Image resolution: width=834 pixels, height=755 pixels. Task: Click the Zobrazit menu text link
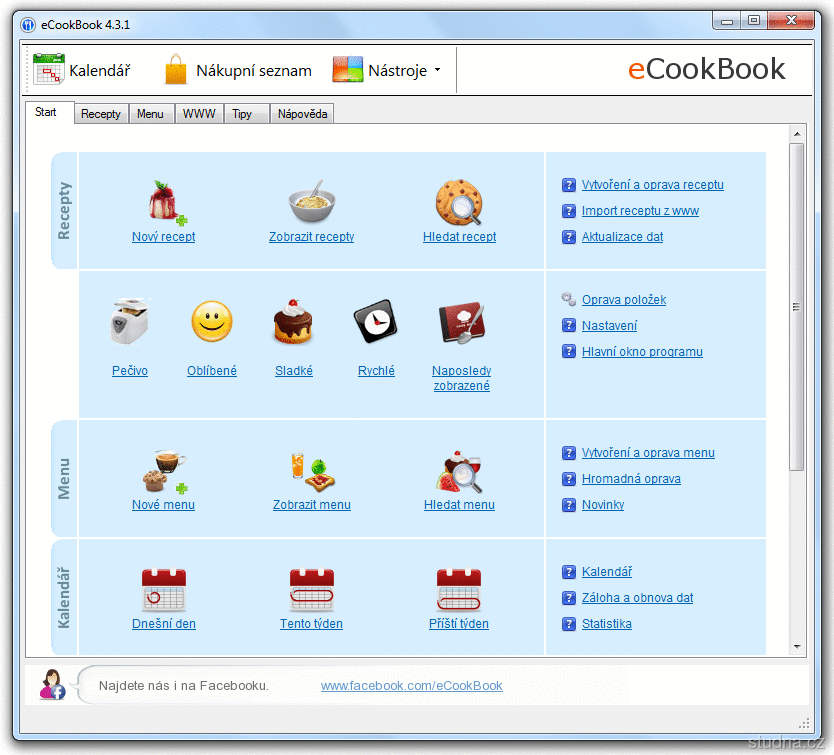click(x=312, y=505)
